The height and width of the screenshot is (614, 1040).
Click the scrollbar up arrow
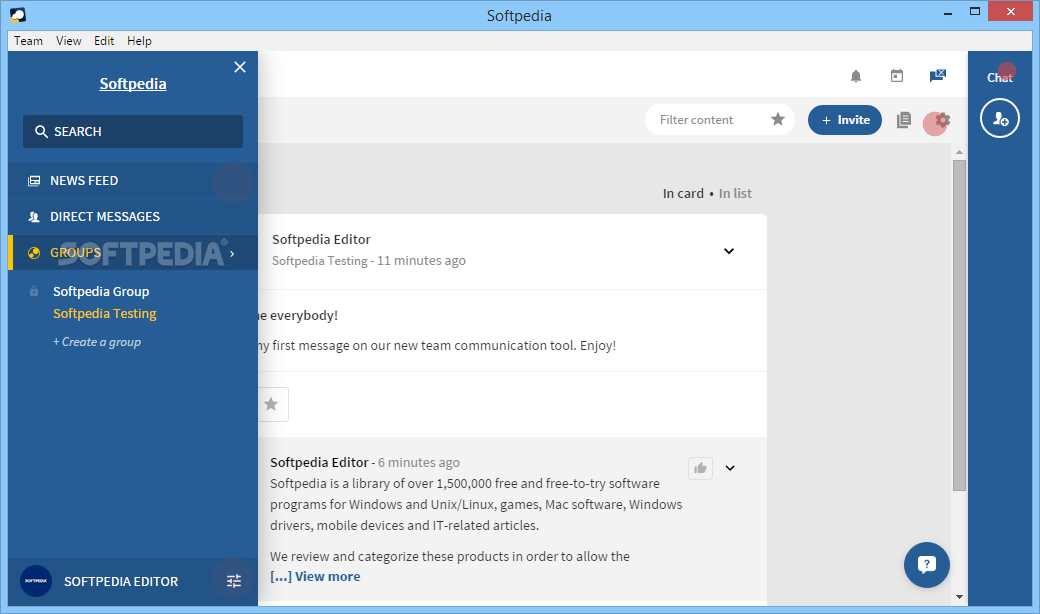pyautogui.click(x=959, y=153)
